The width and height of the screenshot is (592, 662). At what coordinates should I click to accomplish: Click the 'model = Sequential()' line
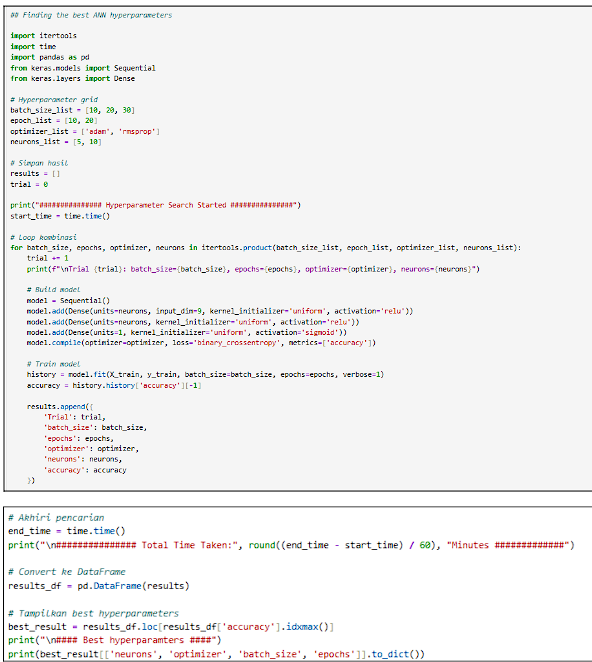click(68, 301)
